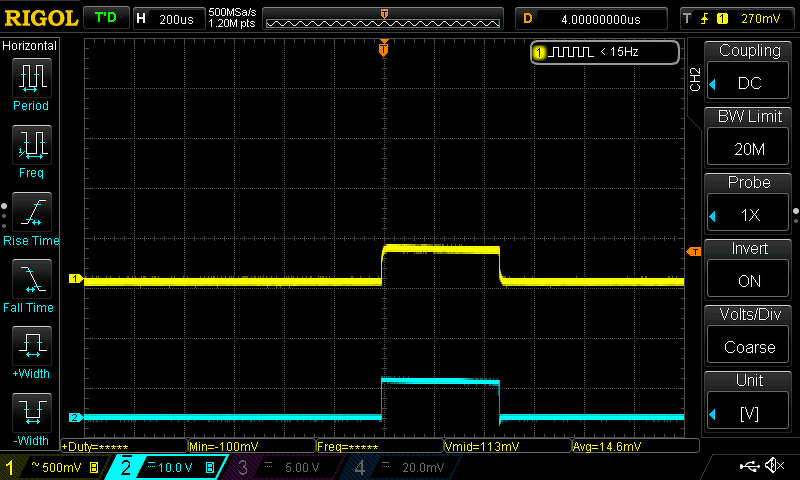Click the 500MSa/s sample rate text
The image size is (800, 480).
click(232, 13)
